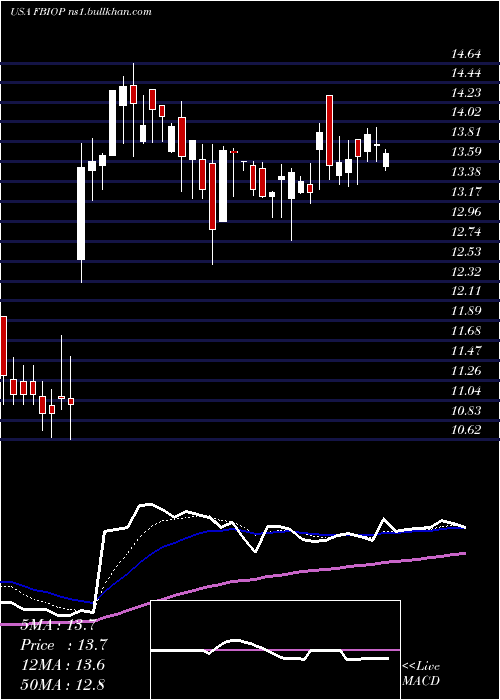Click the tall red candlestick near 14.23
The width and height of the screenshot is (500, 700).
pos(329,130)
